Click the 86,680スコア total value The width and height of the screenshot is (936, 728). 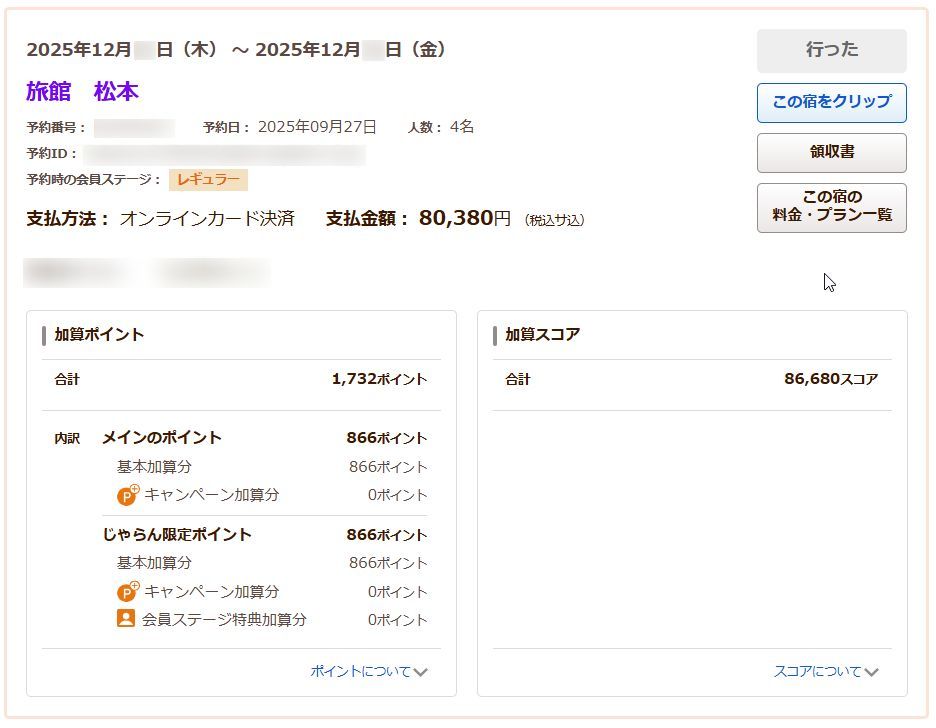click(x=830, y=380)
